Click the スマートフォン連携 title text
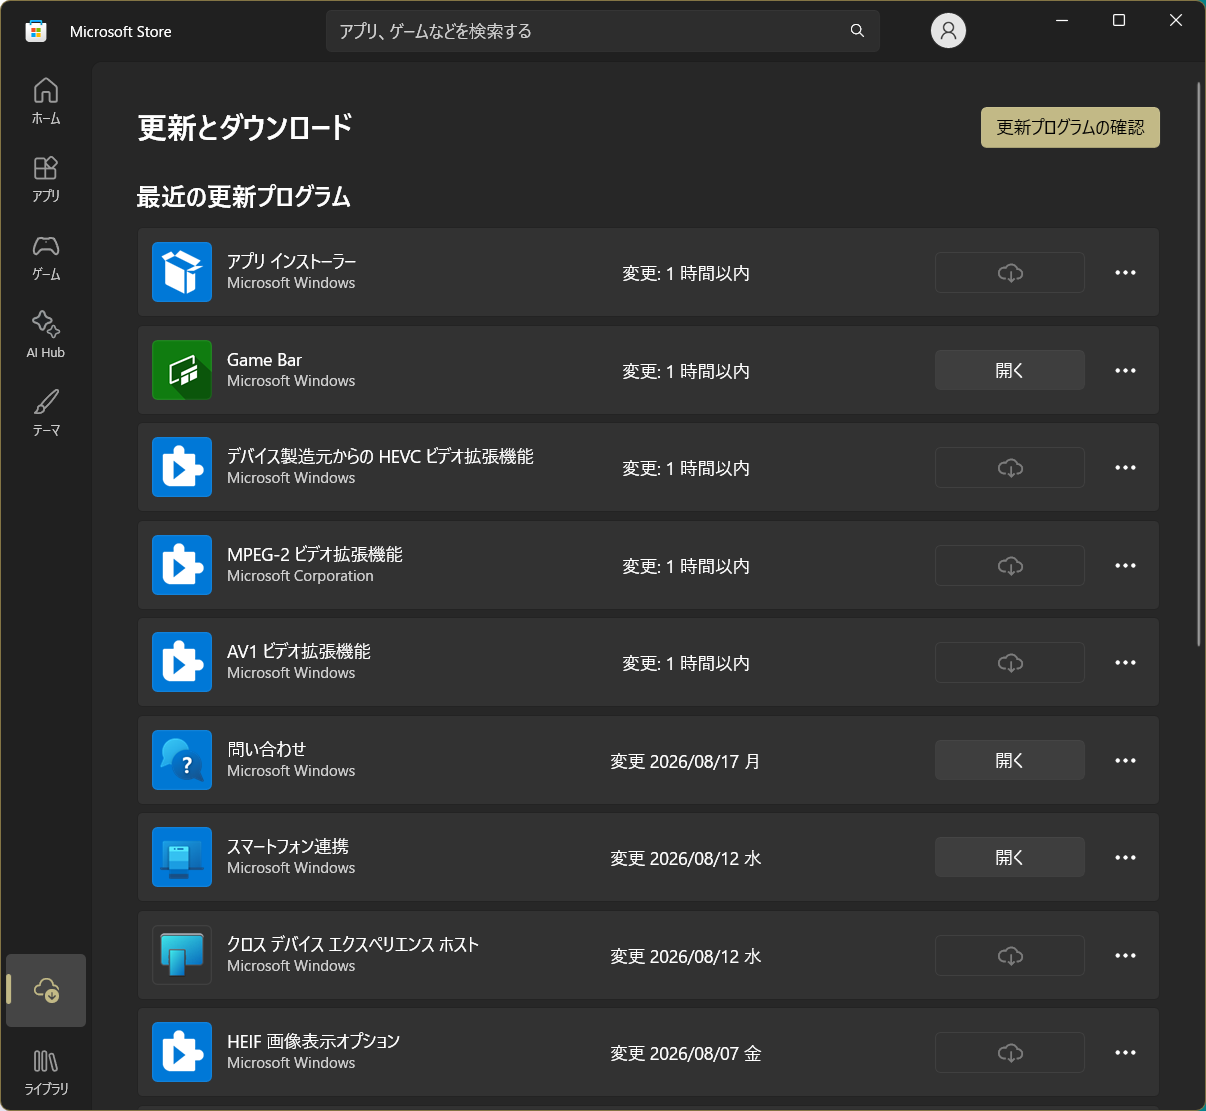 pyautogui.click(x=287, y=846)
